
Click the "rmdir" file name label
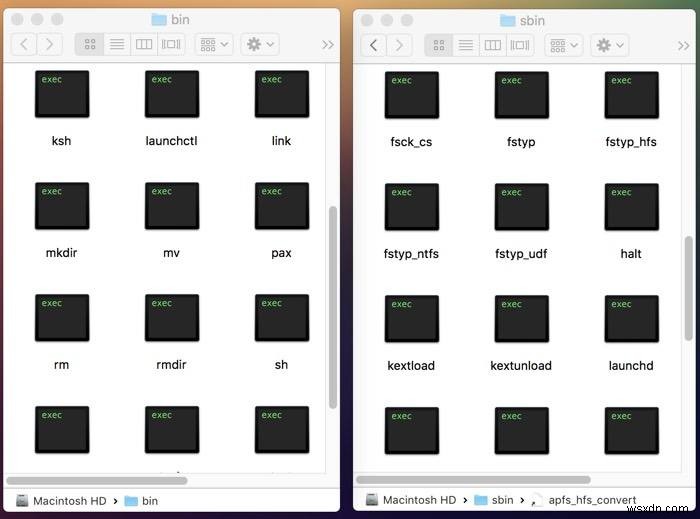tap(171, 365)
